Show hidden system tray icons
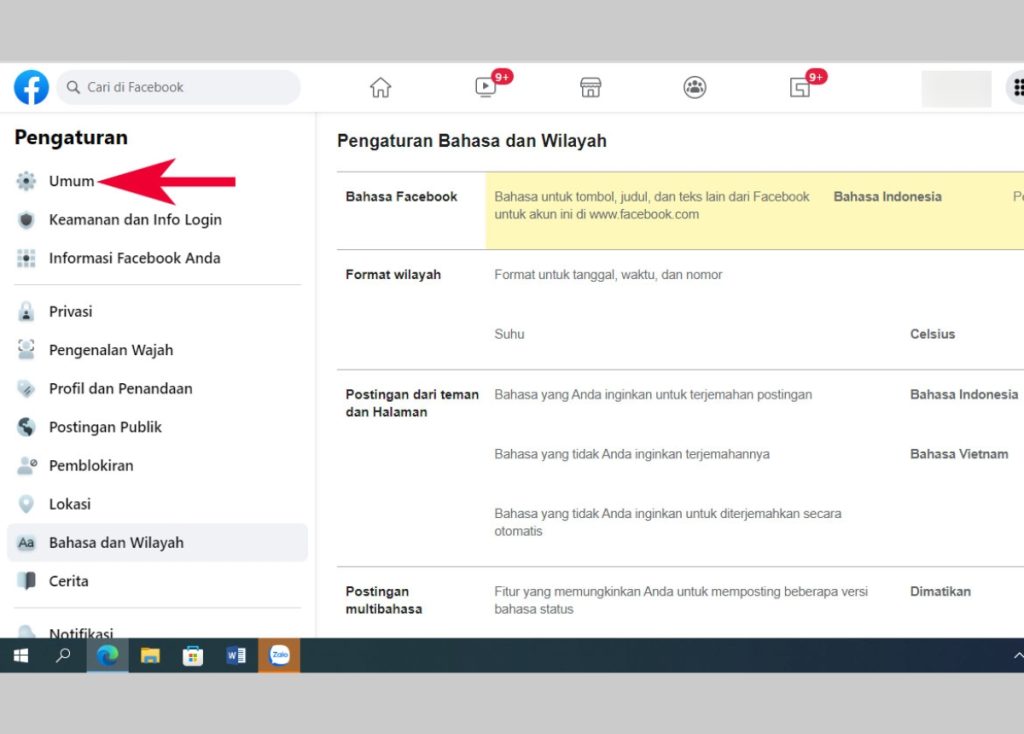Image resolution: width=1024 pixels, height=734 pixels. (x=1017, y=655)
